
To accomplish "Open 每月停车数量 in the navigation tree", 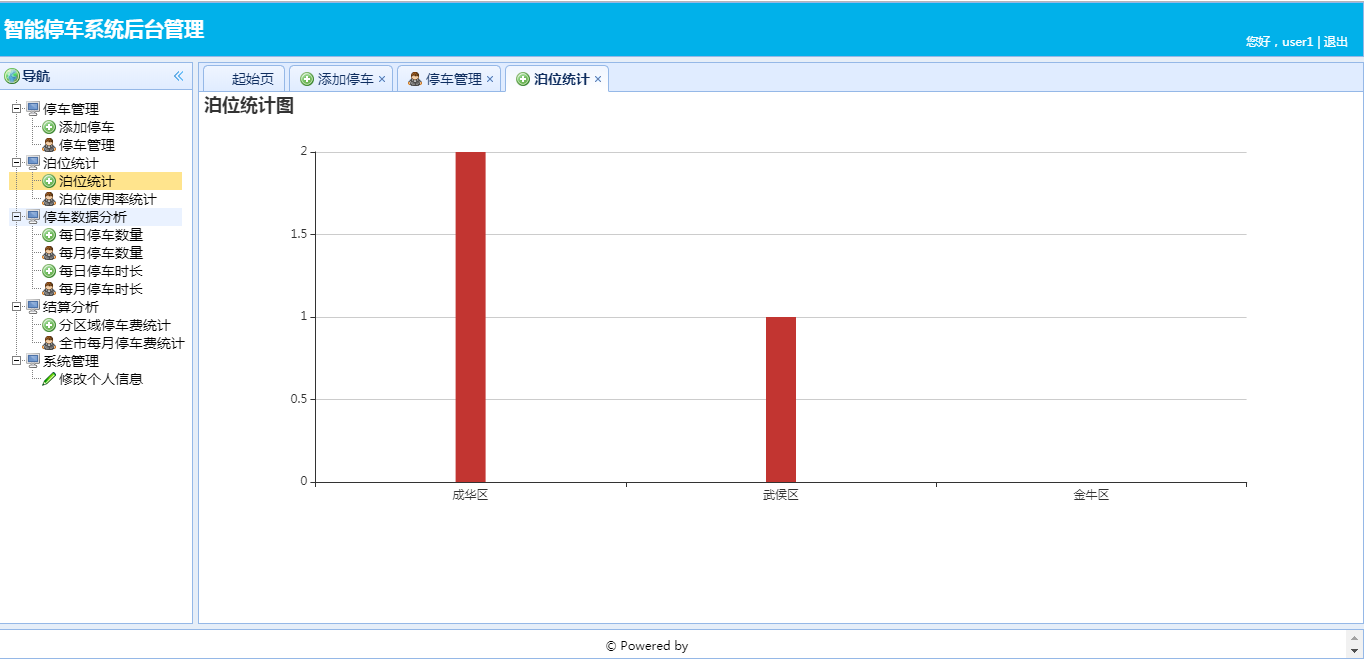I will click(100, 253).
